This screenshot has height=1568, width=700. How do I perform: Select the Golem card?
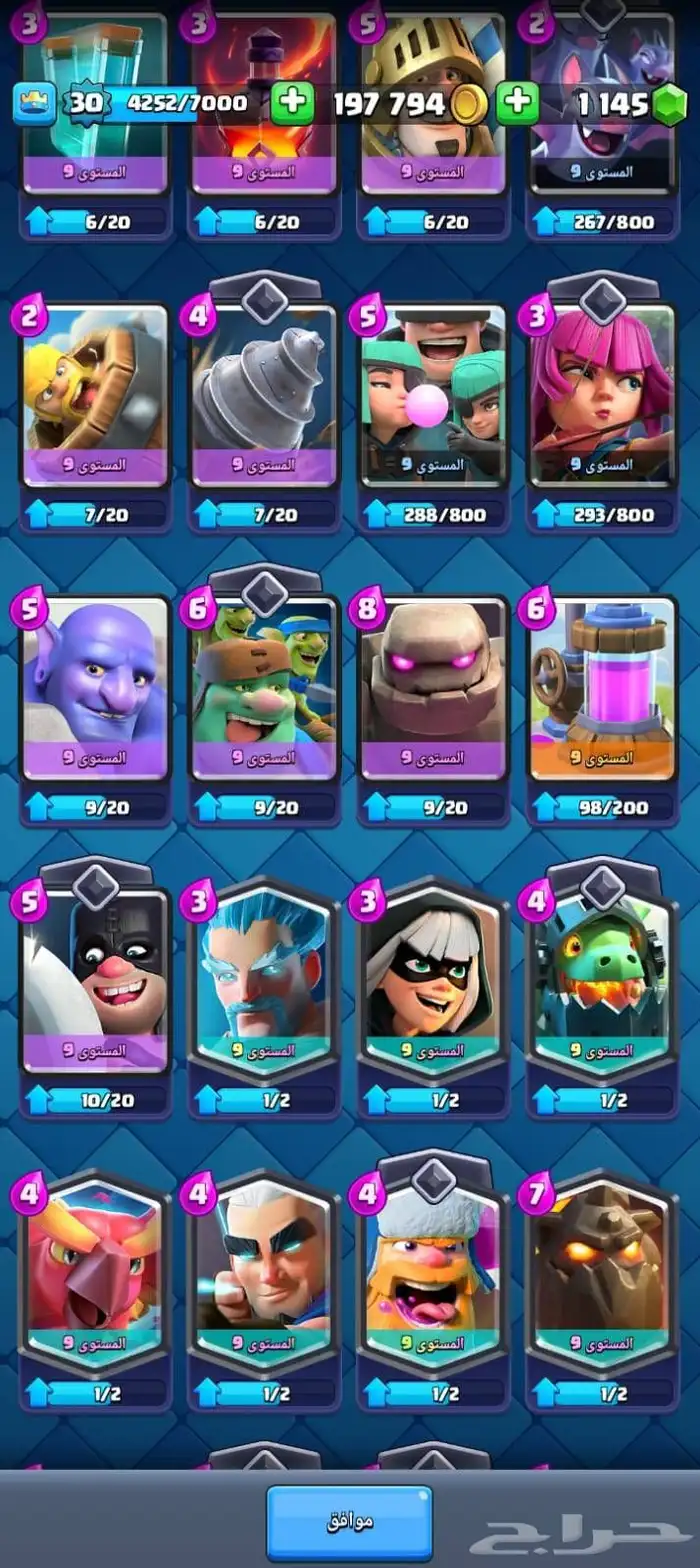coord(433,687)
